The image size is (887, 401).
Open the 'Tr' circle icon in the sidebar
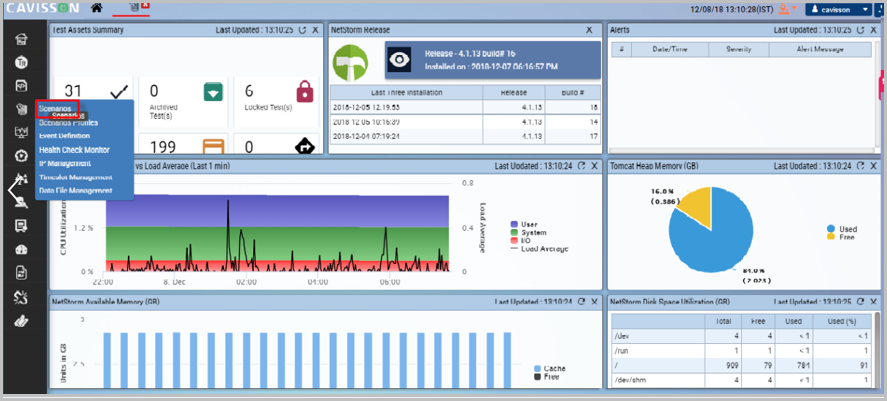click(21, 63)
